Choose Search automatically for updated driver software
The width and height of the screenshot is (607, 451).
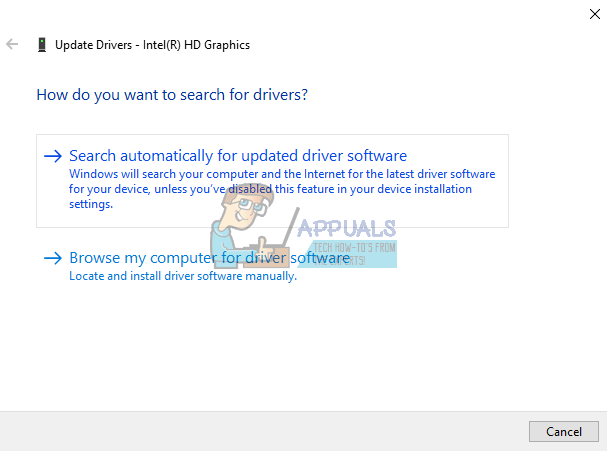coord(272,181)
